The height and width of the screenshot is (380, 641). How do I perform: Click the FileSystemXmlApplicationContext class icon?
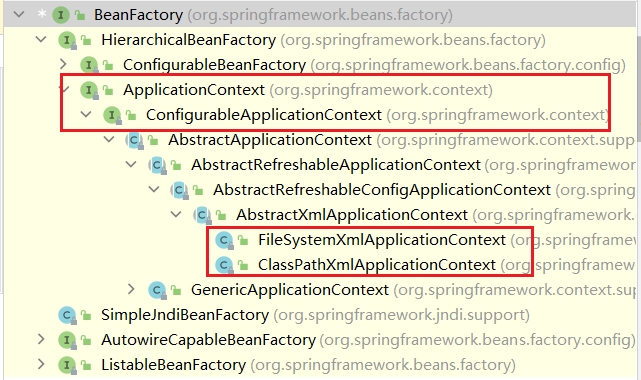click(x=224, y=240)
